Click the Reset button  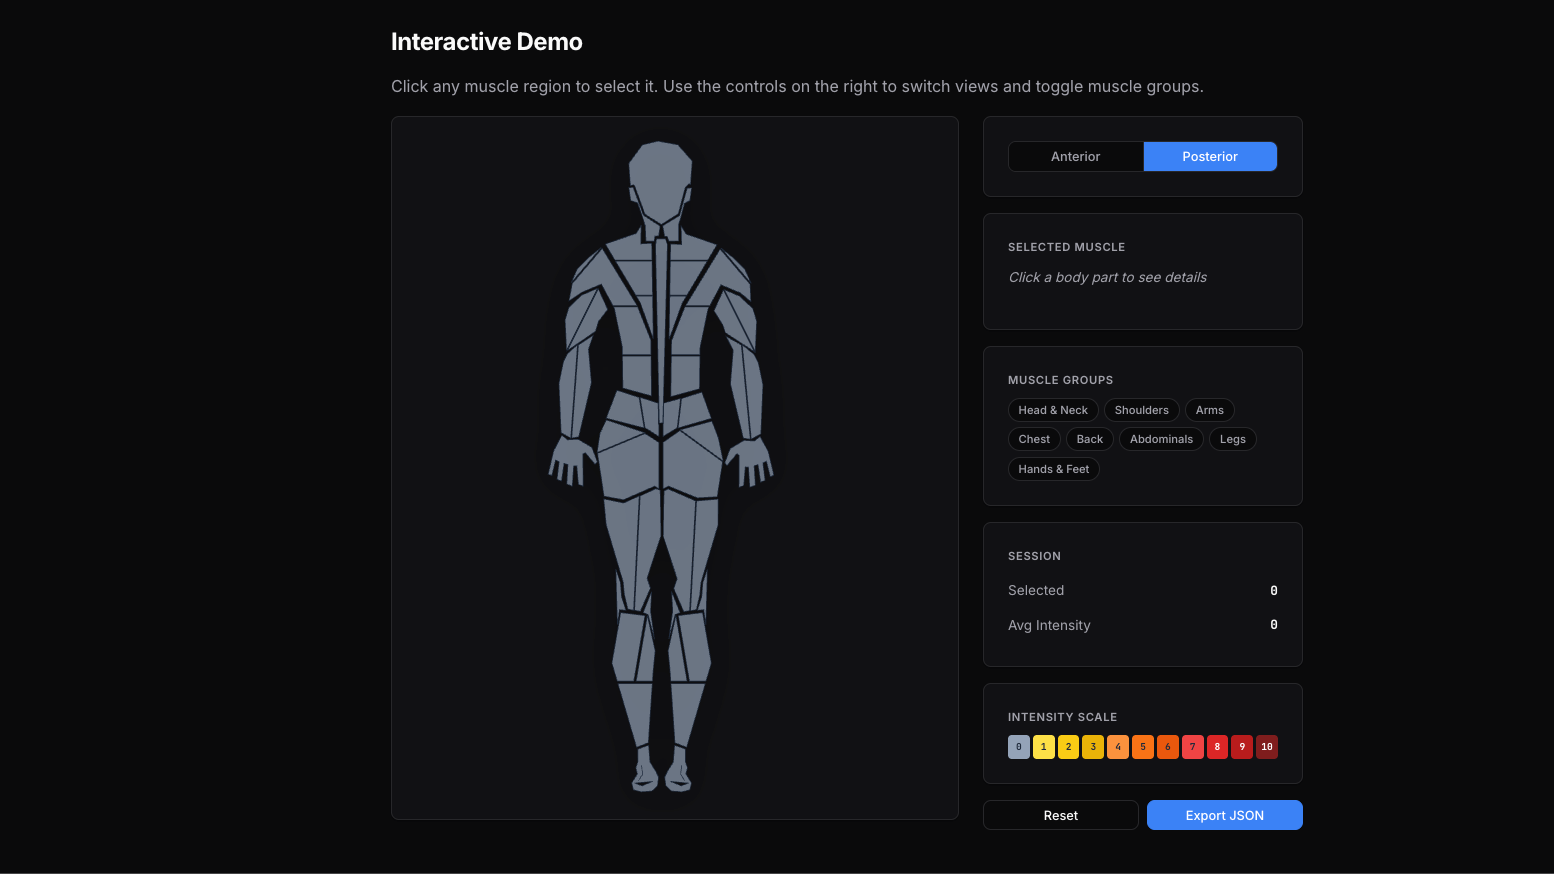1060,815
